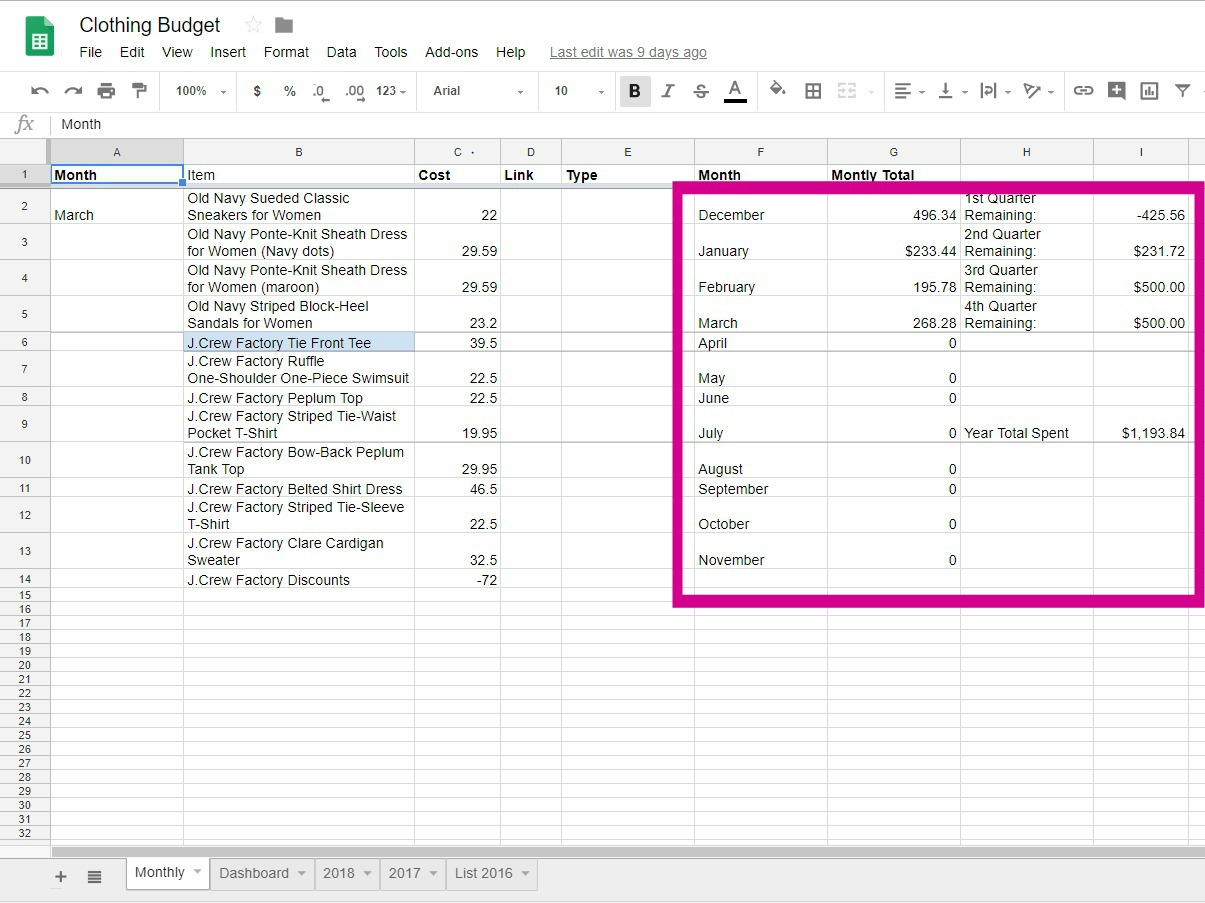This screenshot has height=903, width=1205.
Task: Insert a comment icon
Action: click(x=1116, y=91)
